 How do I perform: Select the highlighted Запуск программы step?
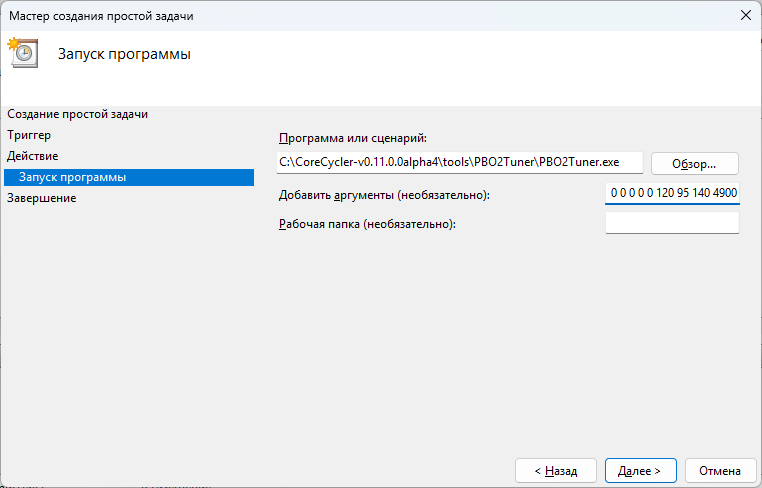[129, 177]
